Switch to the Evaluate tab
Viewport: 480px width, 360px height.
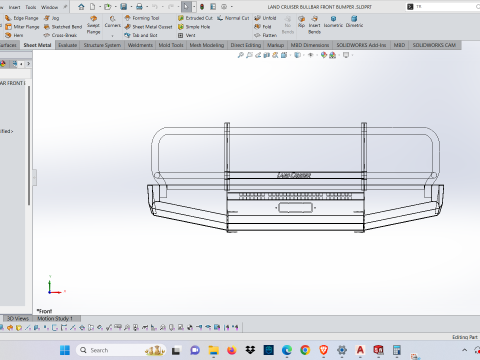68,45
